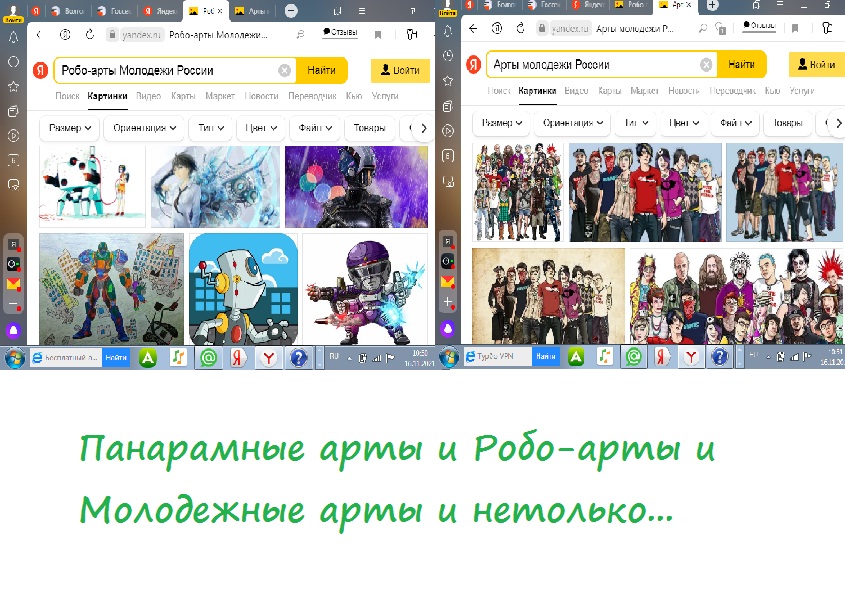Bookmark the Арты молодежи page in right browser
The height and width of the screenshot is (600, 845).
(795, 28)
